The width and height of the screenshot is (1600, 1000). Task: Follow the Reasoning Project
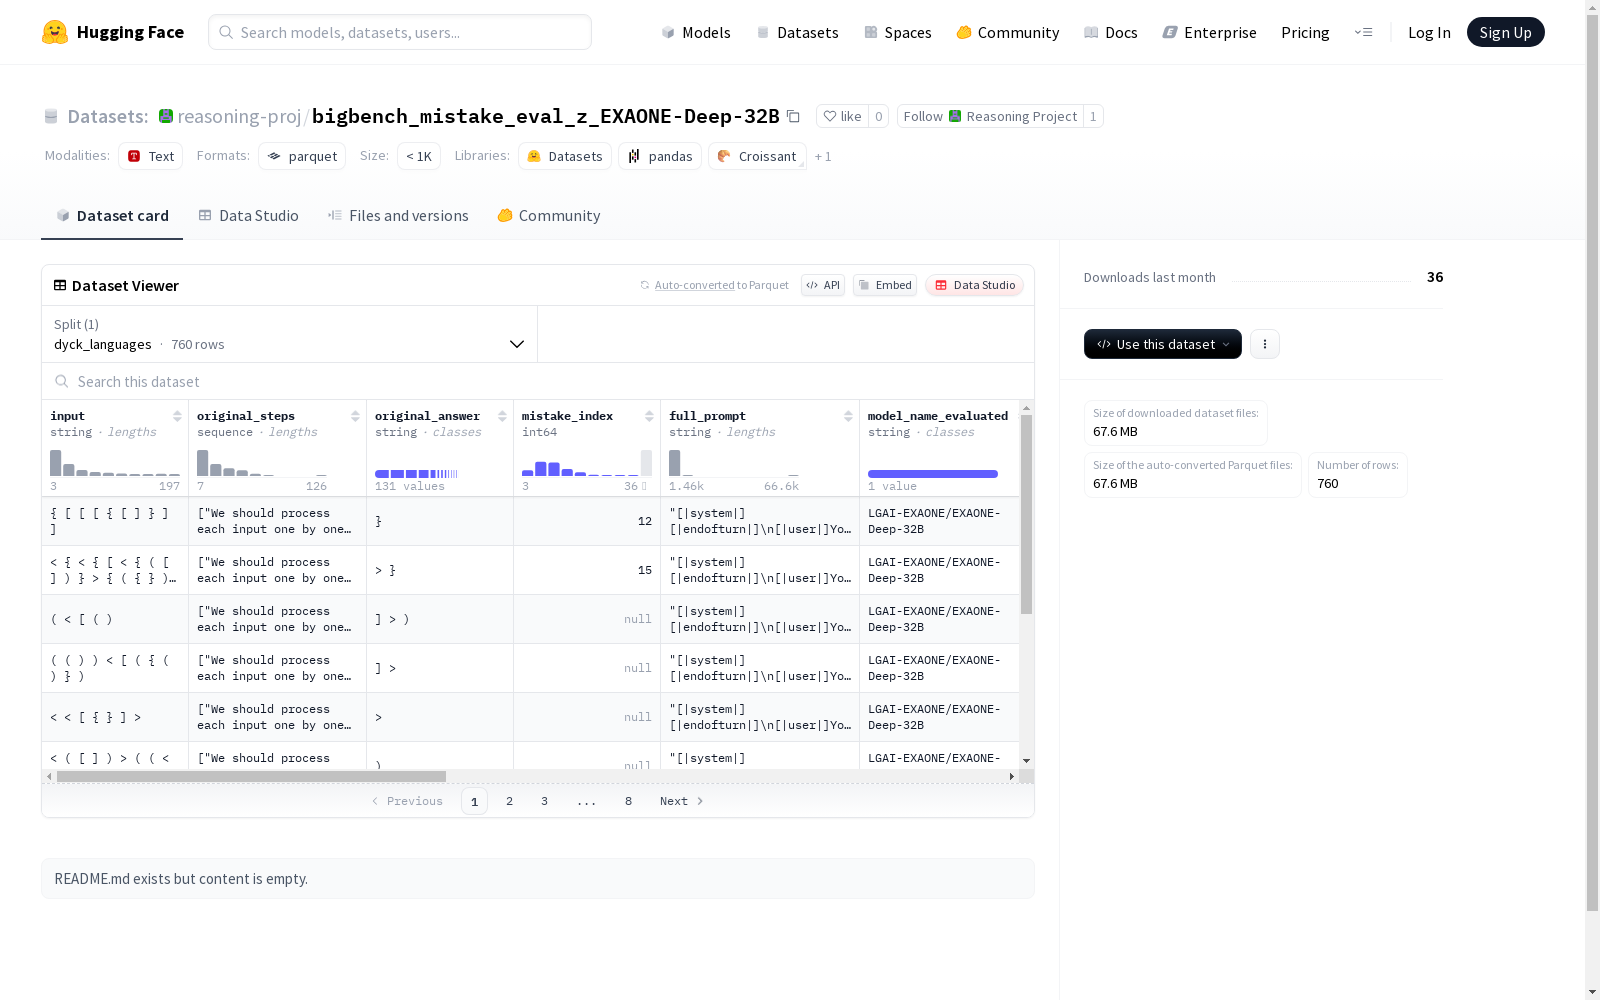(990, 116)
